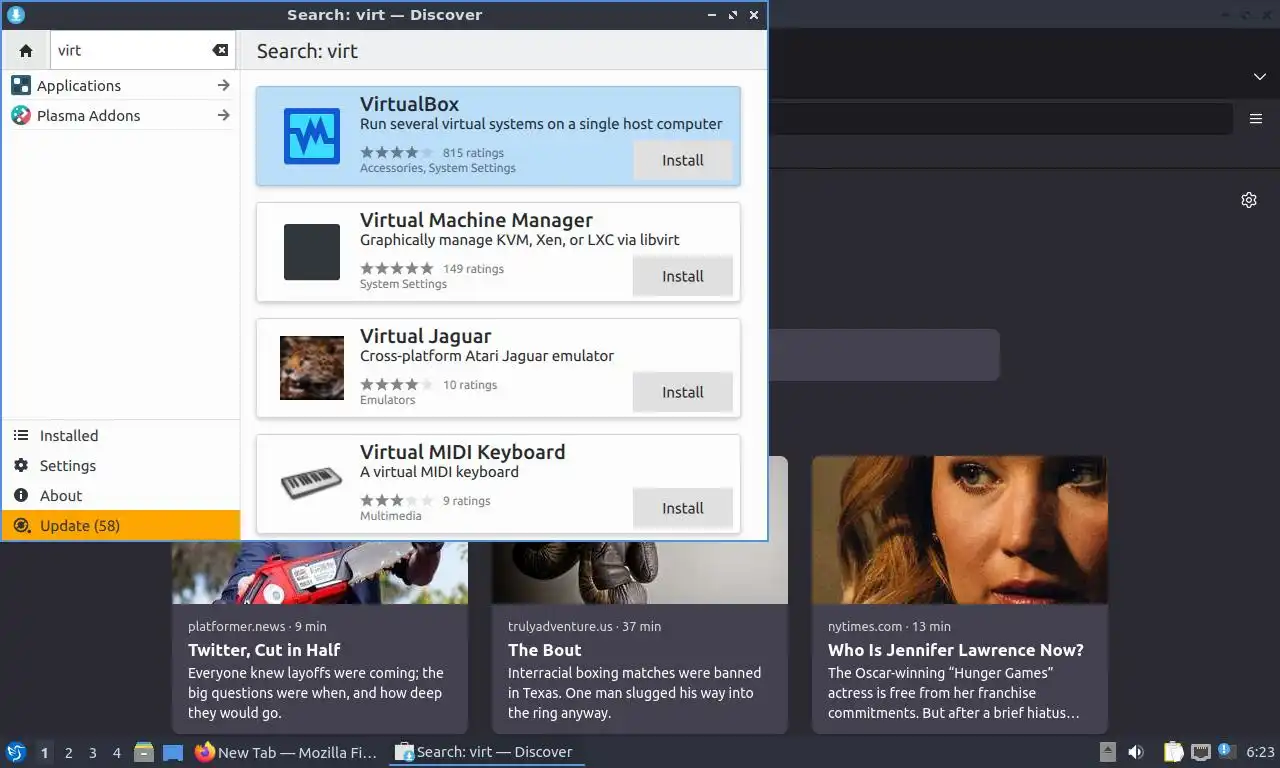Open the Twitter, Cut in Half article
The image size is (1280, 768).
pos(264,650)
